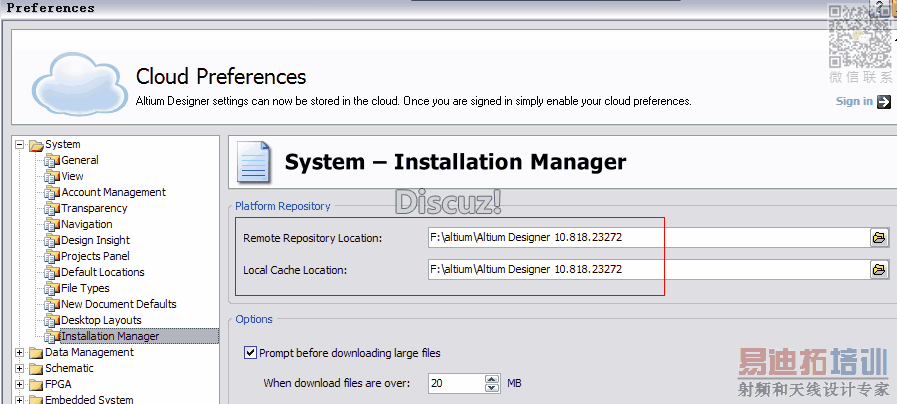Expand the FPGA tree node
The width and height of the screenshot is (897, 404).
[x=19, y=384]
